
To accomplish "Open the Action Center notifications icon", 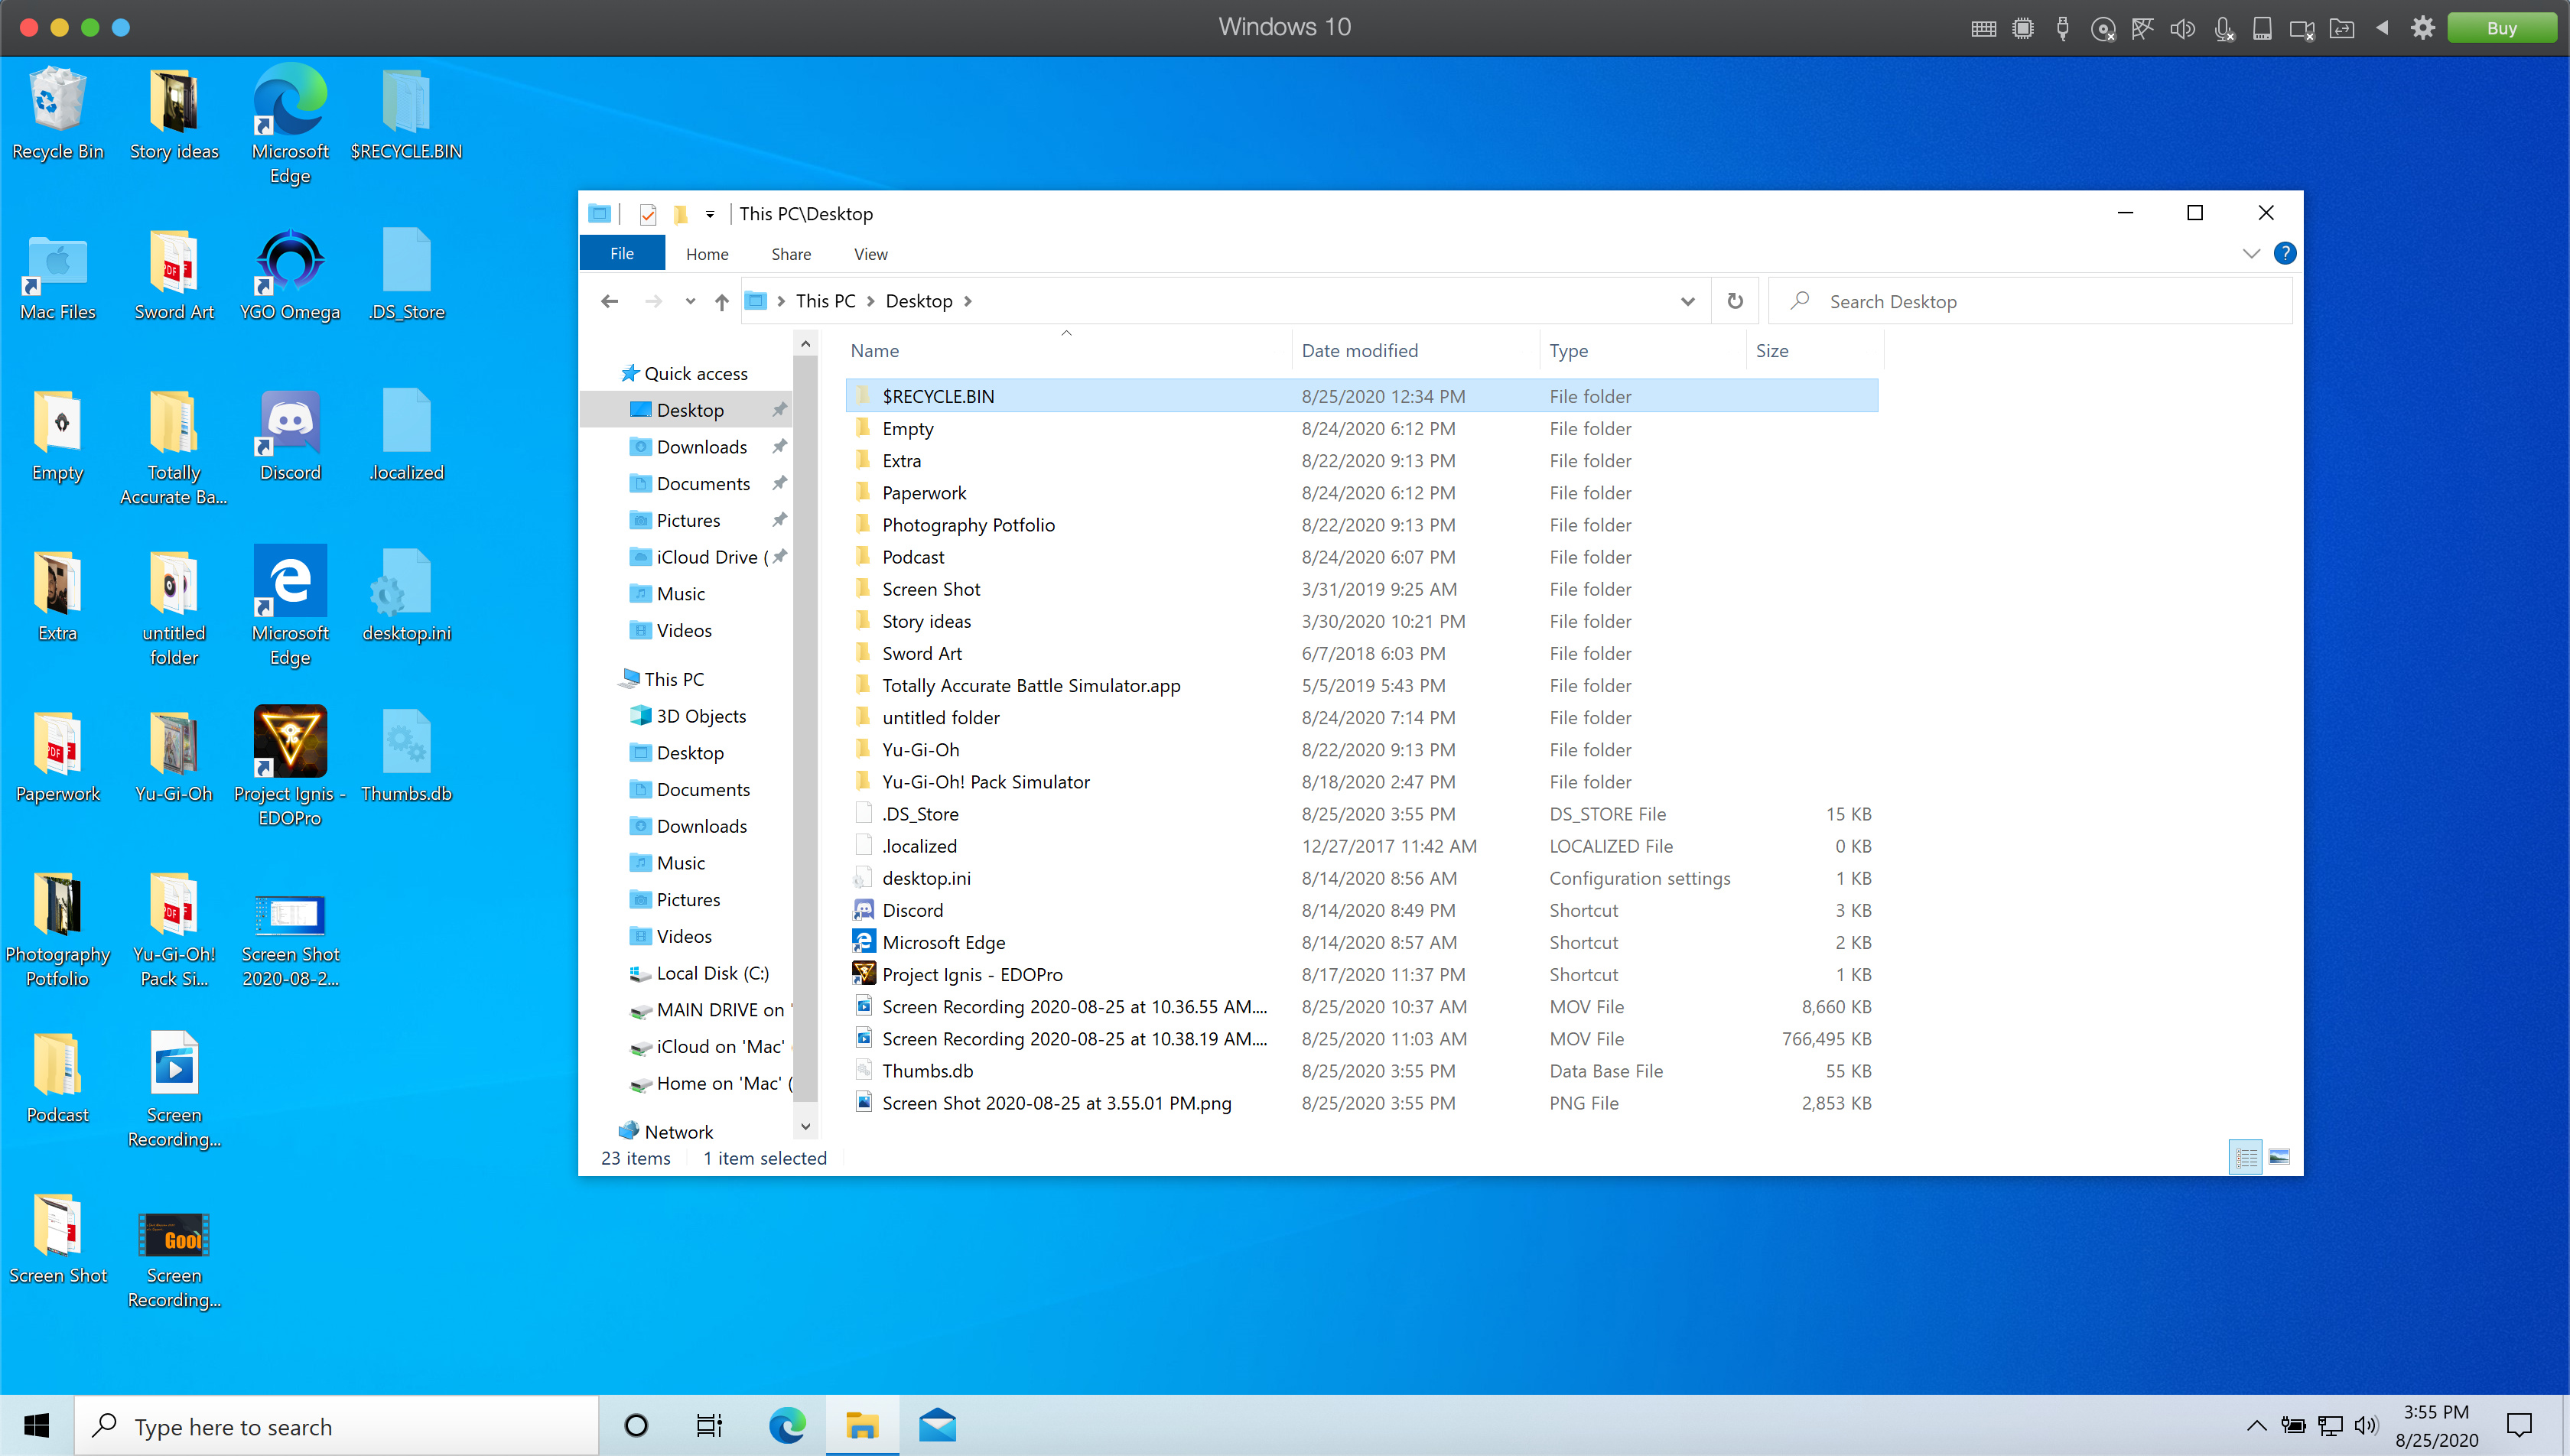I will coord(2519,1425).
